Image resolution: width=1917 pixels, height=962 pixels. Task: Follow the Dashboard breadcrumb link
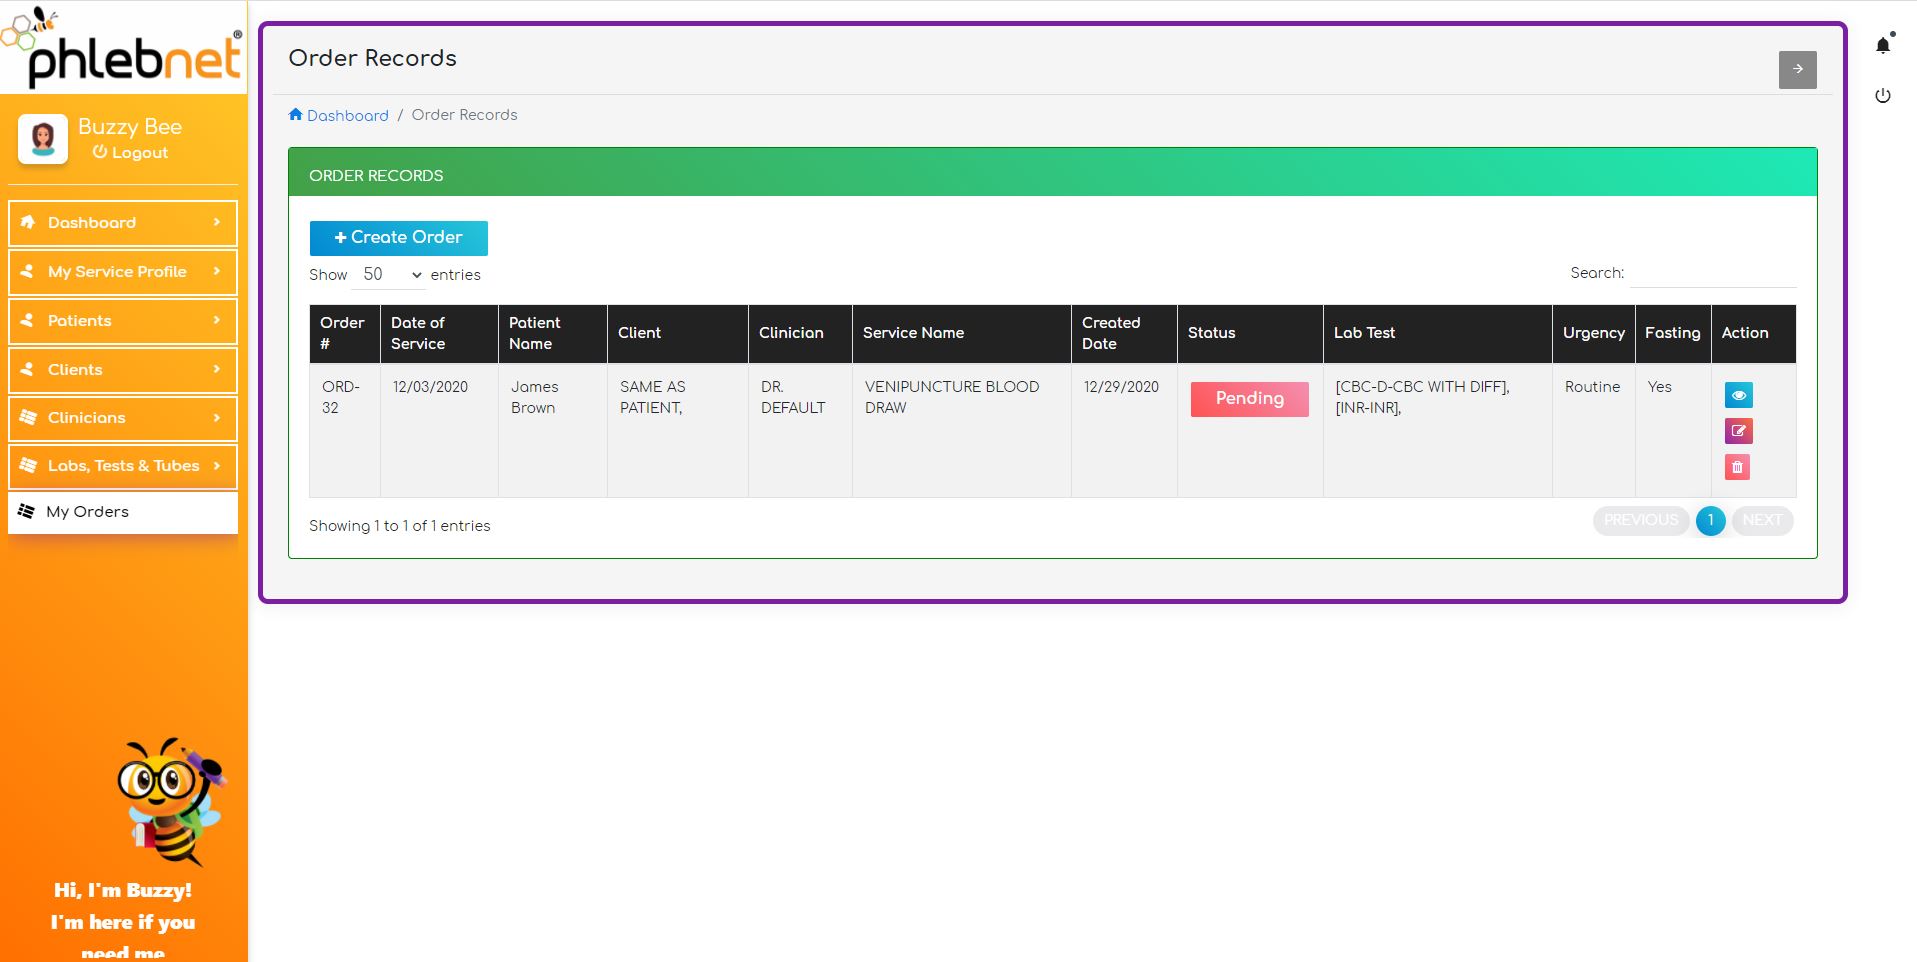coord(347,116)
